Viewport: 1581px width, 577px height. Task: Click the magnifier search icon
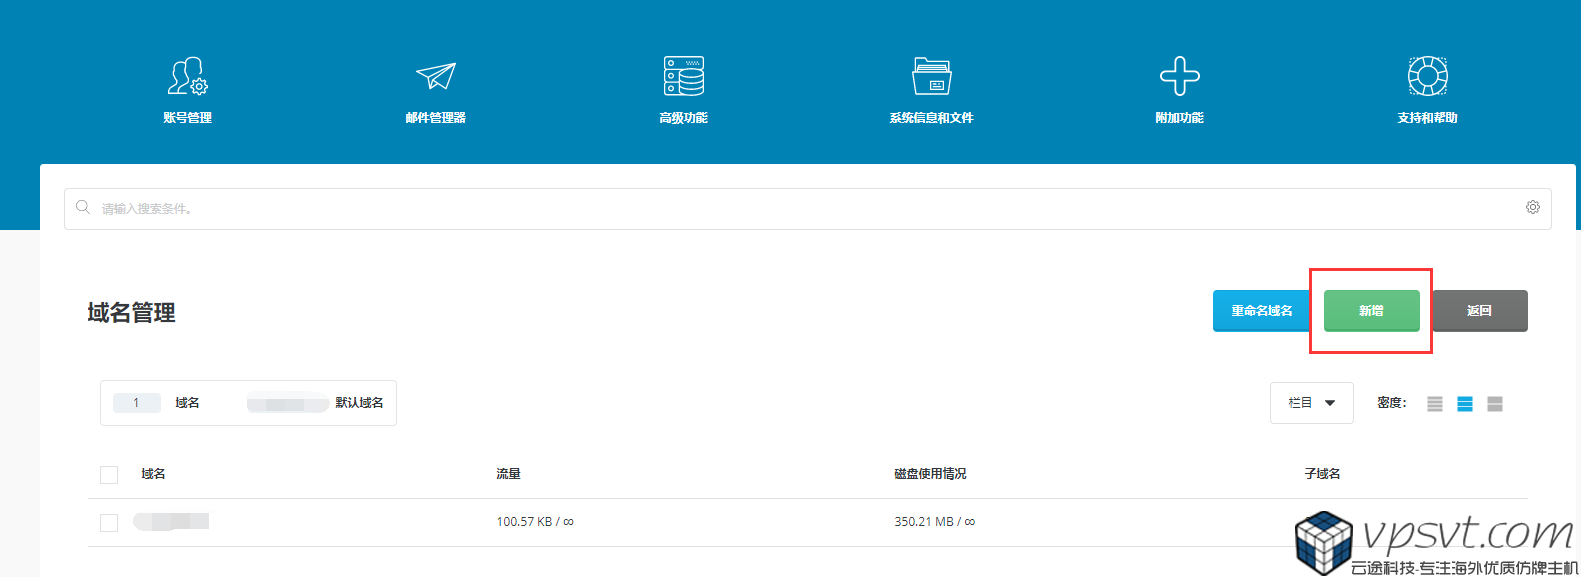[x=83, y=207]
